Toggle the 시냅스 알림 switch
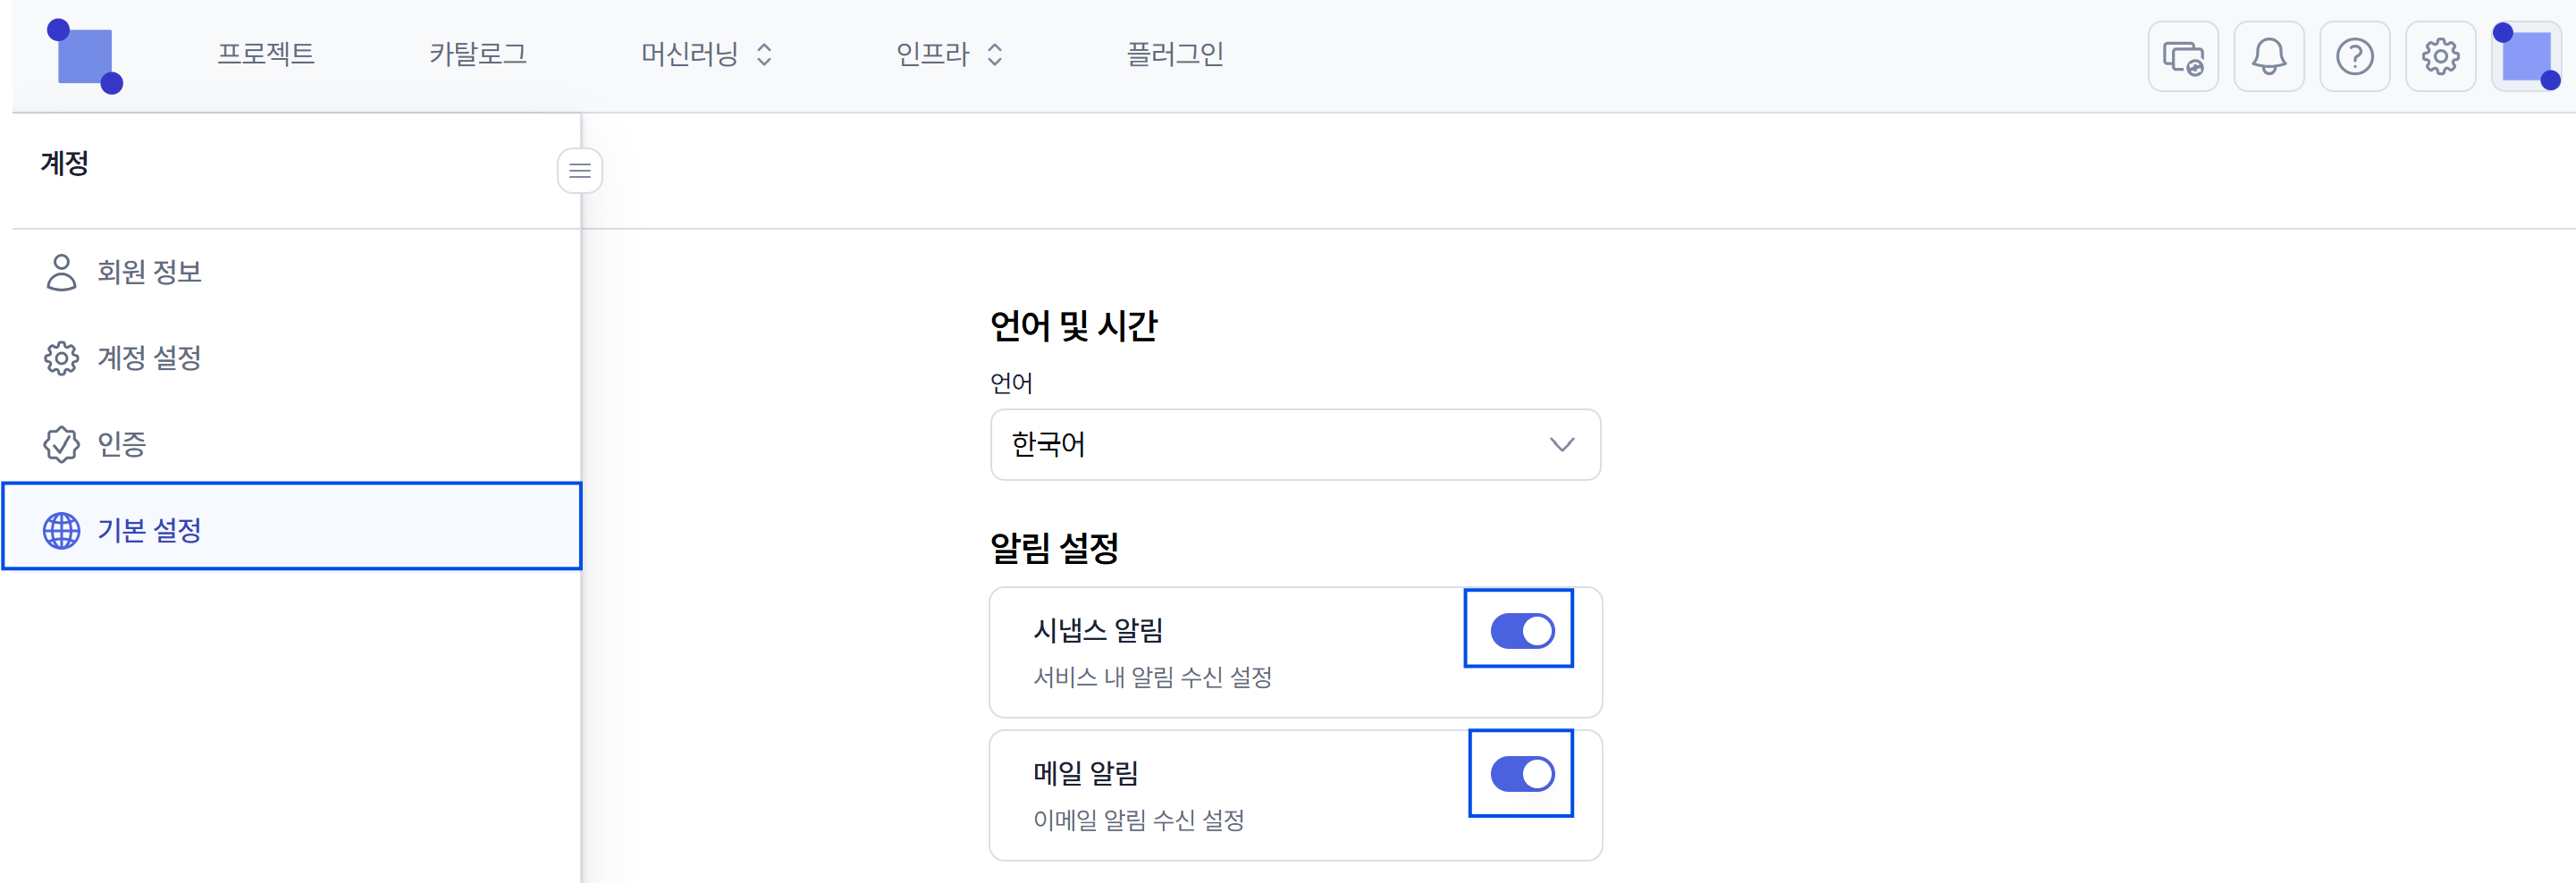This screenshot has width=2576, height=883. click(x=1522, y=631)
